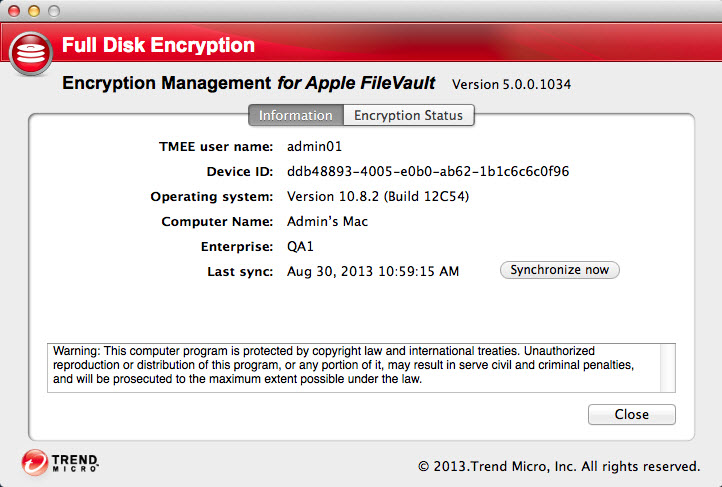This screenshot has width=722, height=487.
Task: Click the Operating system version value
Action: 377,196
